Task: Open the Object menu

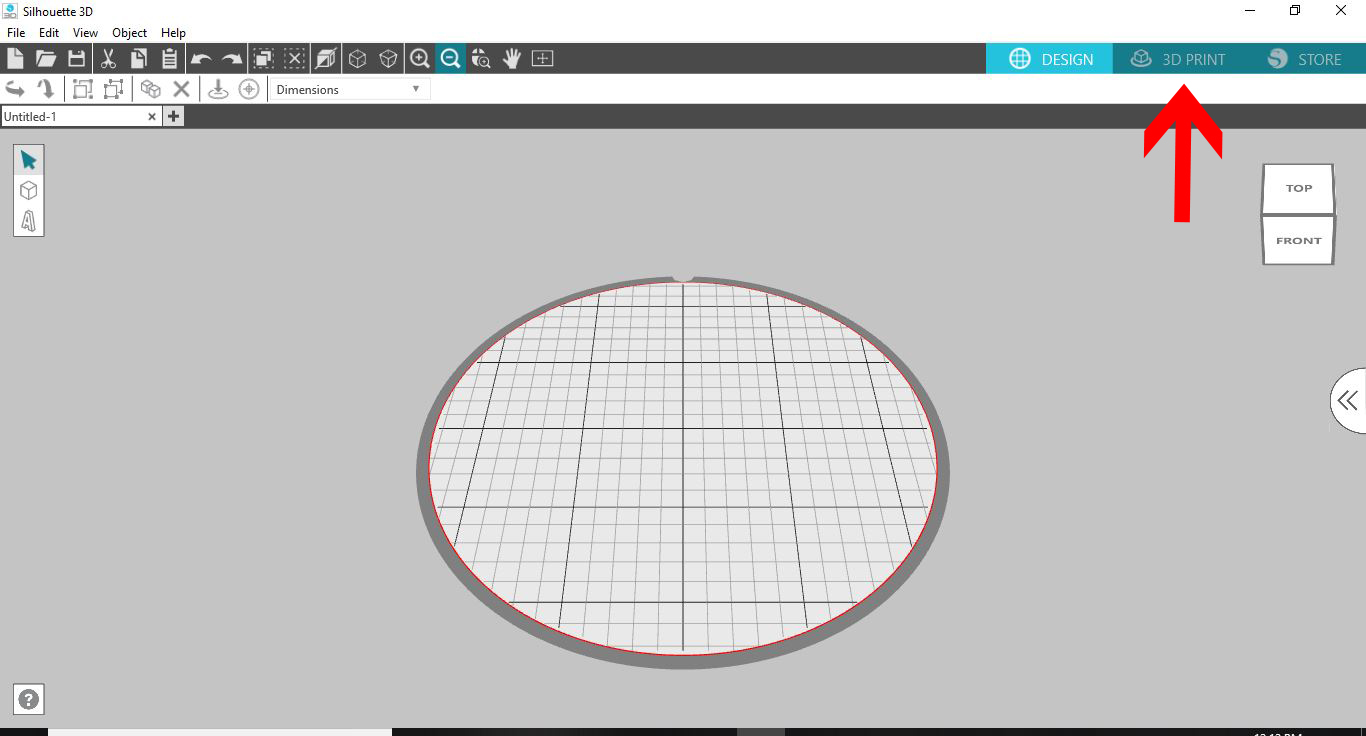Action: click(x=130, y=33)
